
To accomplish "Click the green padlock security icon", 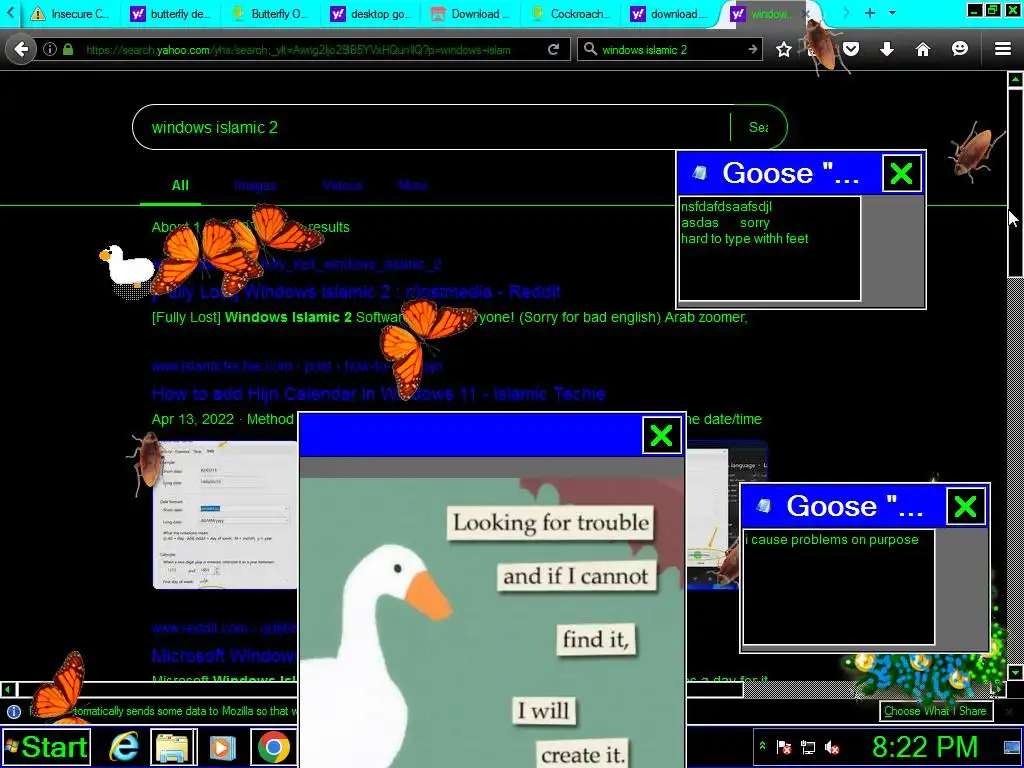I will click(68, 50).
